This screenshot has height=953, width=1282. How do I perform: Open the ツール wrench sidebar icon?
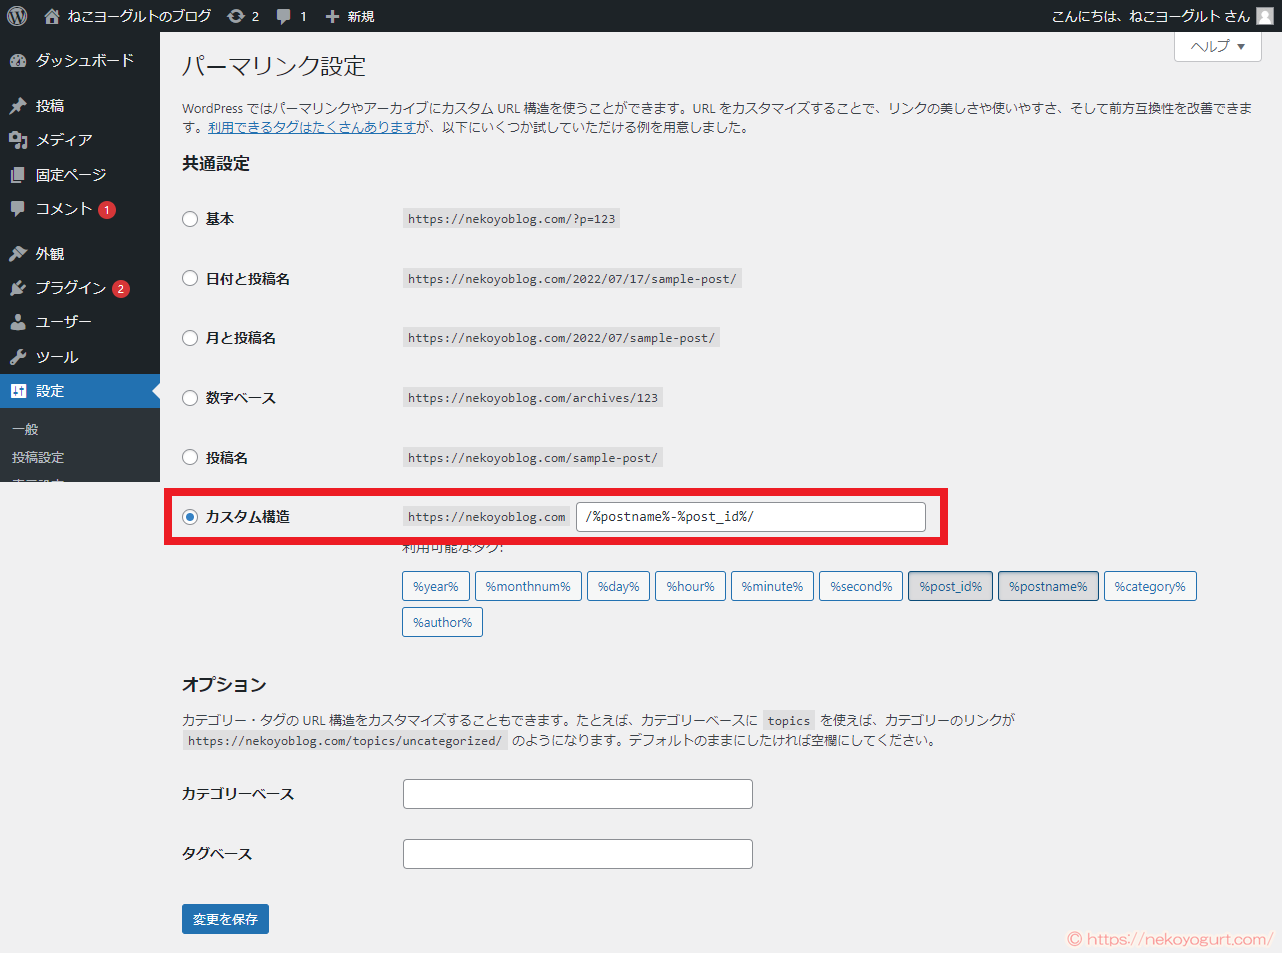[x=19, y=356]
